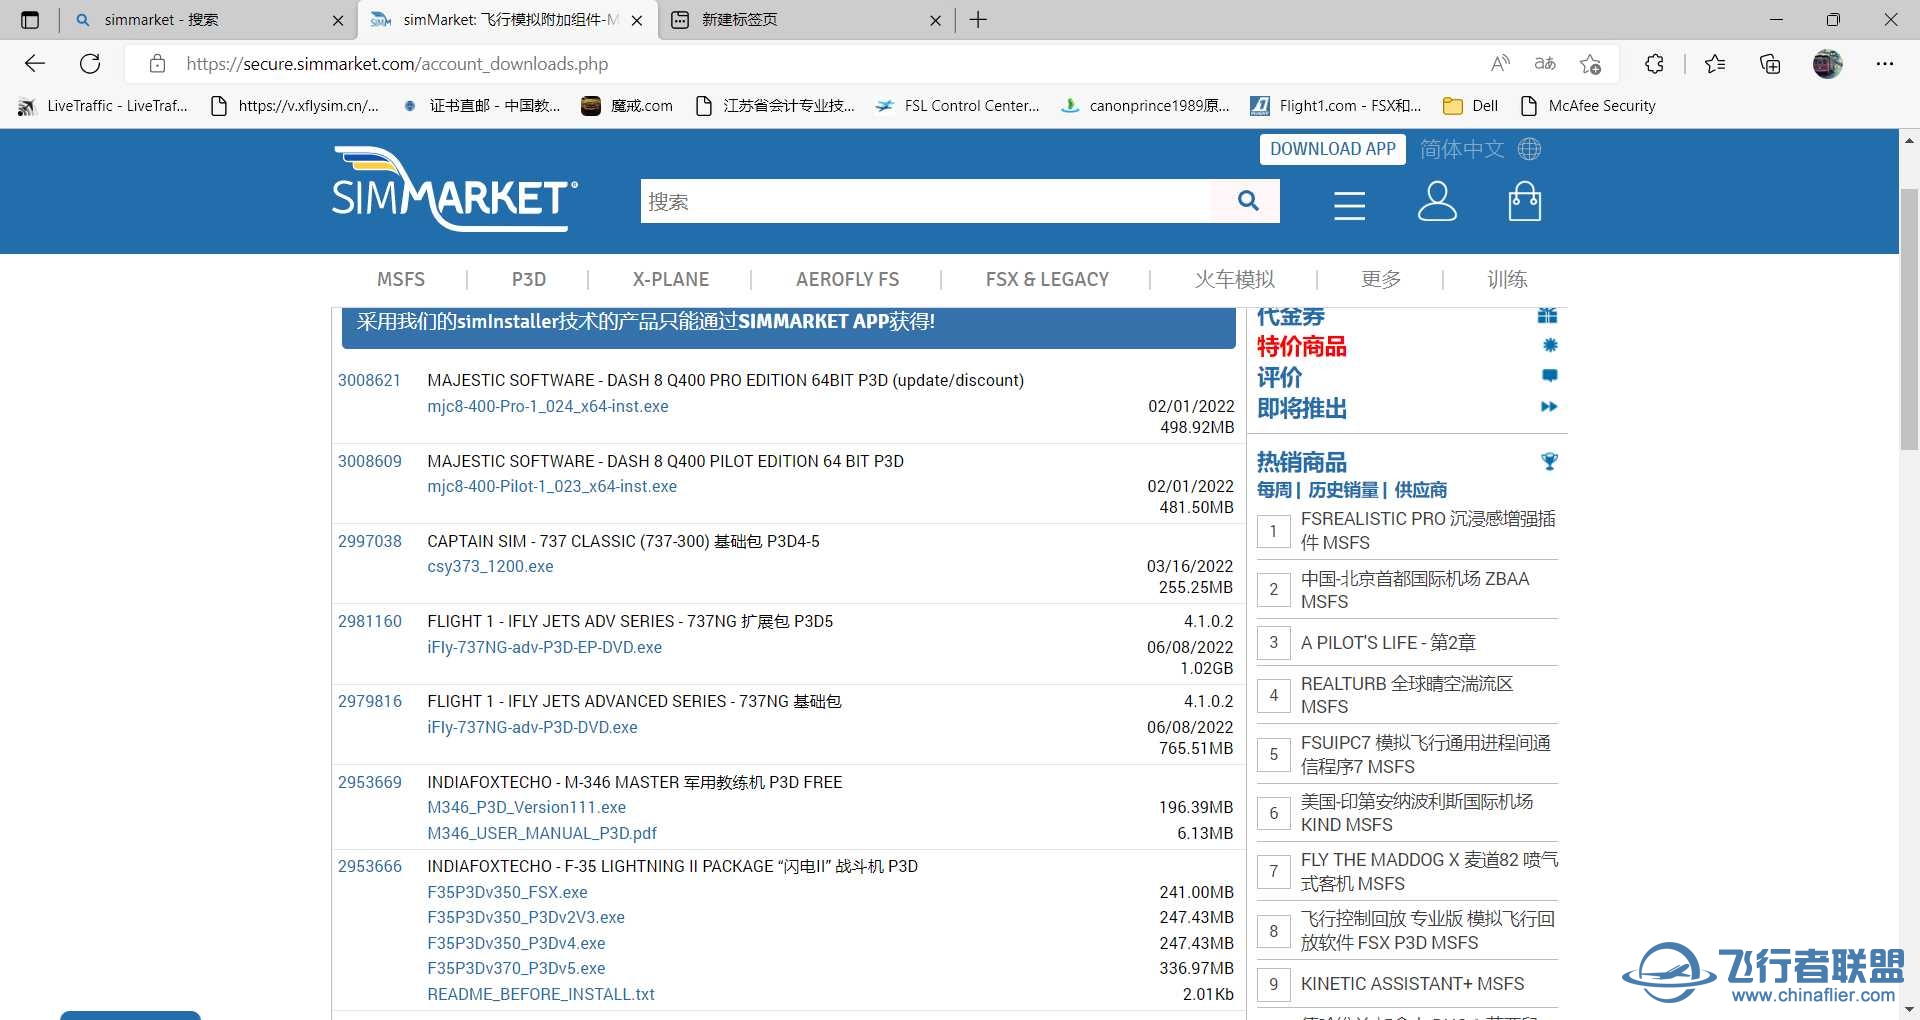This screenshot has height=1020, width=1920.
Task: Focus the 搜索 search input field
Action: 926,201
